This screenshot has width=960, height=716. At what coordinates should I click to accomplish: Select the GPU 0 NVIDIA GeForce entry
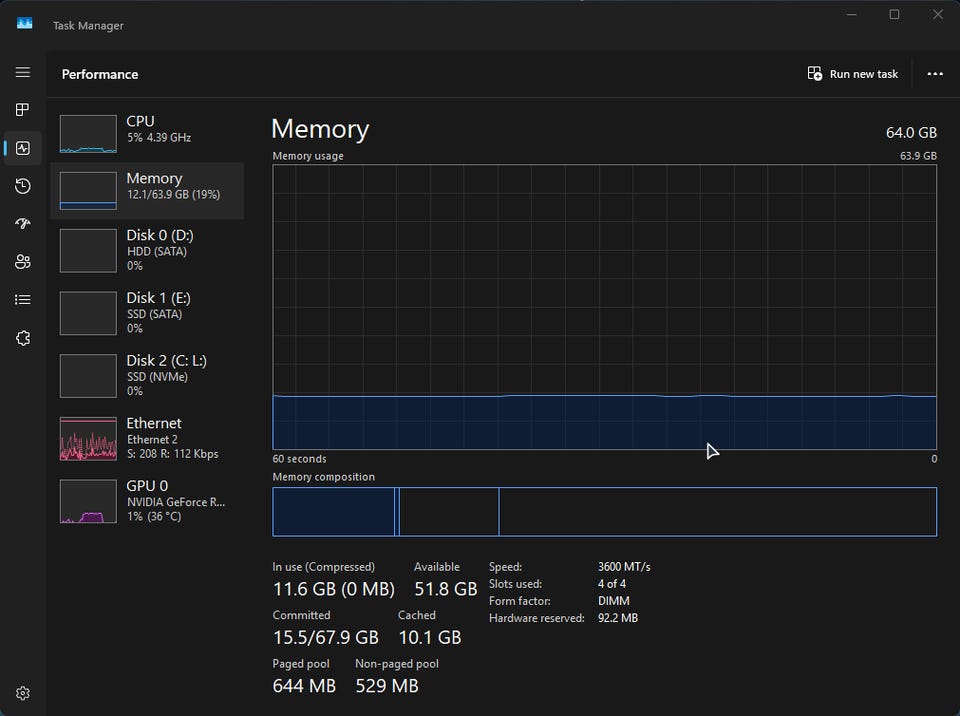[147, 501]
